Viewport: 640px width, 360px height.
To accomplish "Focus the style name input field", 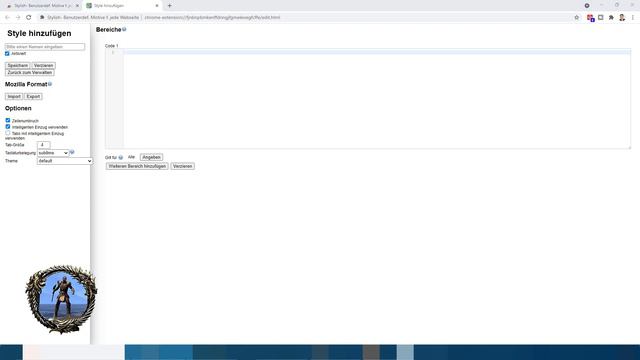I will coord(45,47).
